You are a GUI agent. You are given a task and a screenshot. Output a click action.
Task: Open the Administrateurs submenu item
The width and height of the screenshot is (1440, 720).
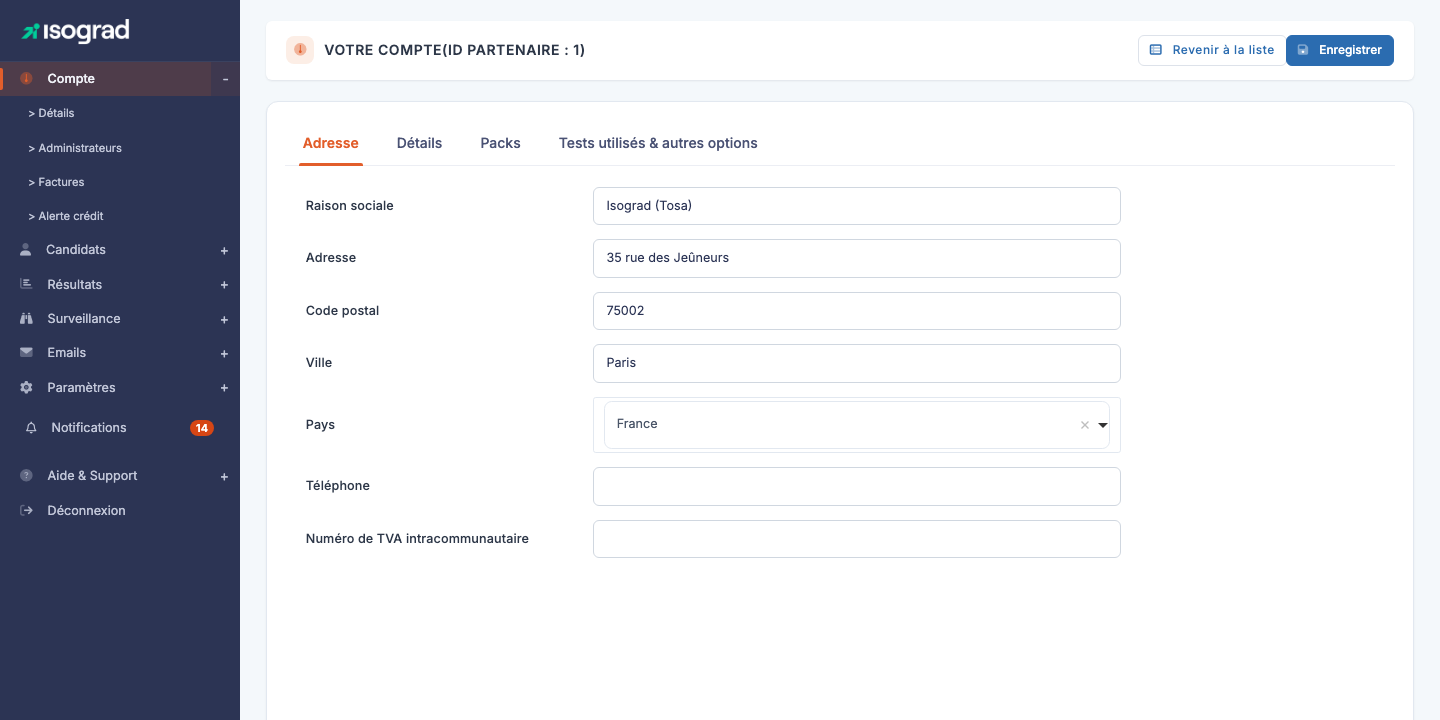pos(75,148)
